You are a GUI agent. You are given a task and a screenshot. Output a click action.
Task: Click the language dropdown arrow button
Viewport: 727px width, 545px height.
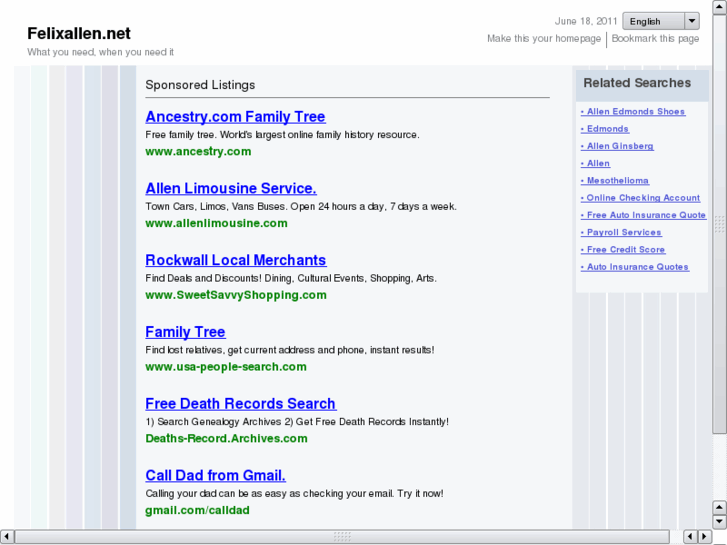692,21
